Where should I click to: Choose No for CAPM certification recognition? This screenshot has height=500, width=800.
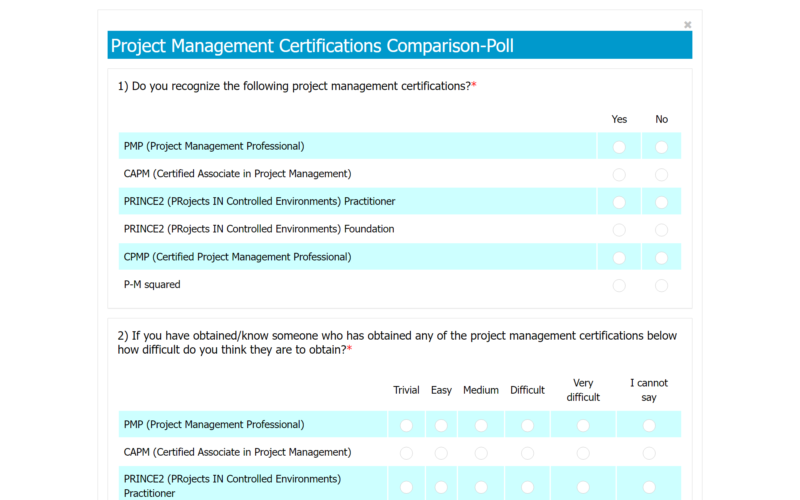point(661,175)
